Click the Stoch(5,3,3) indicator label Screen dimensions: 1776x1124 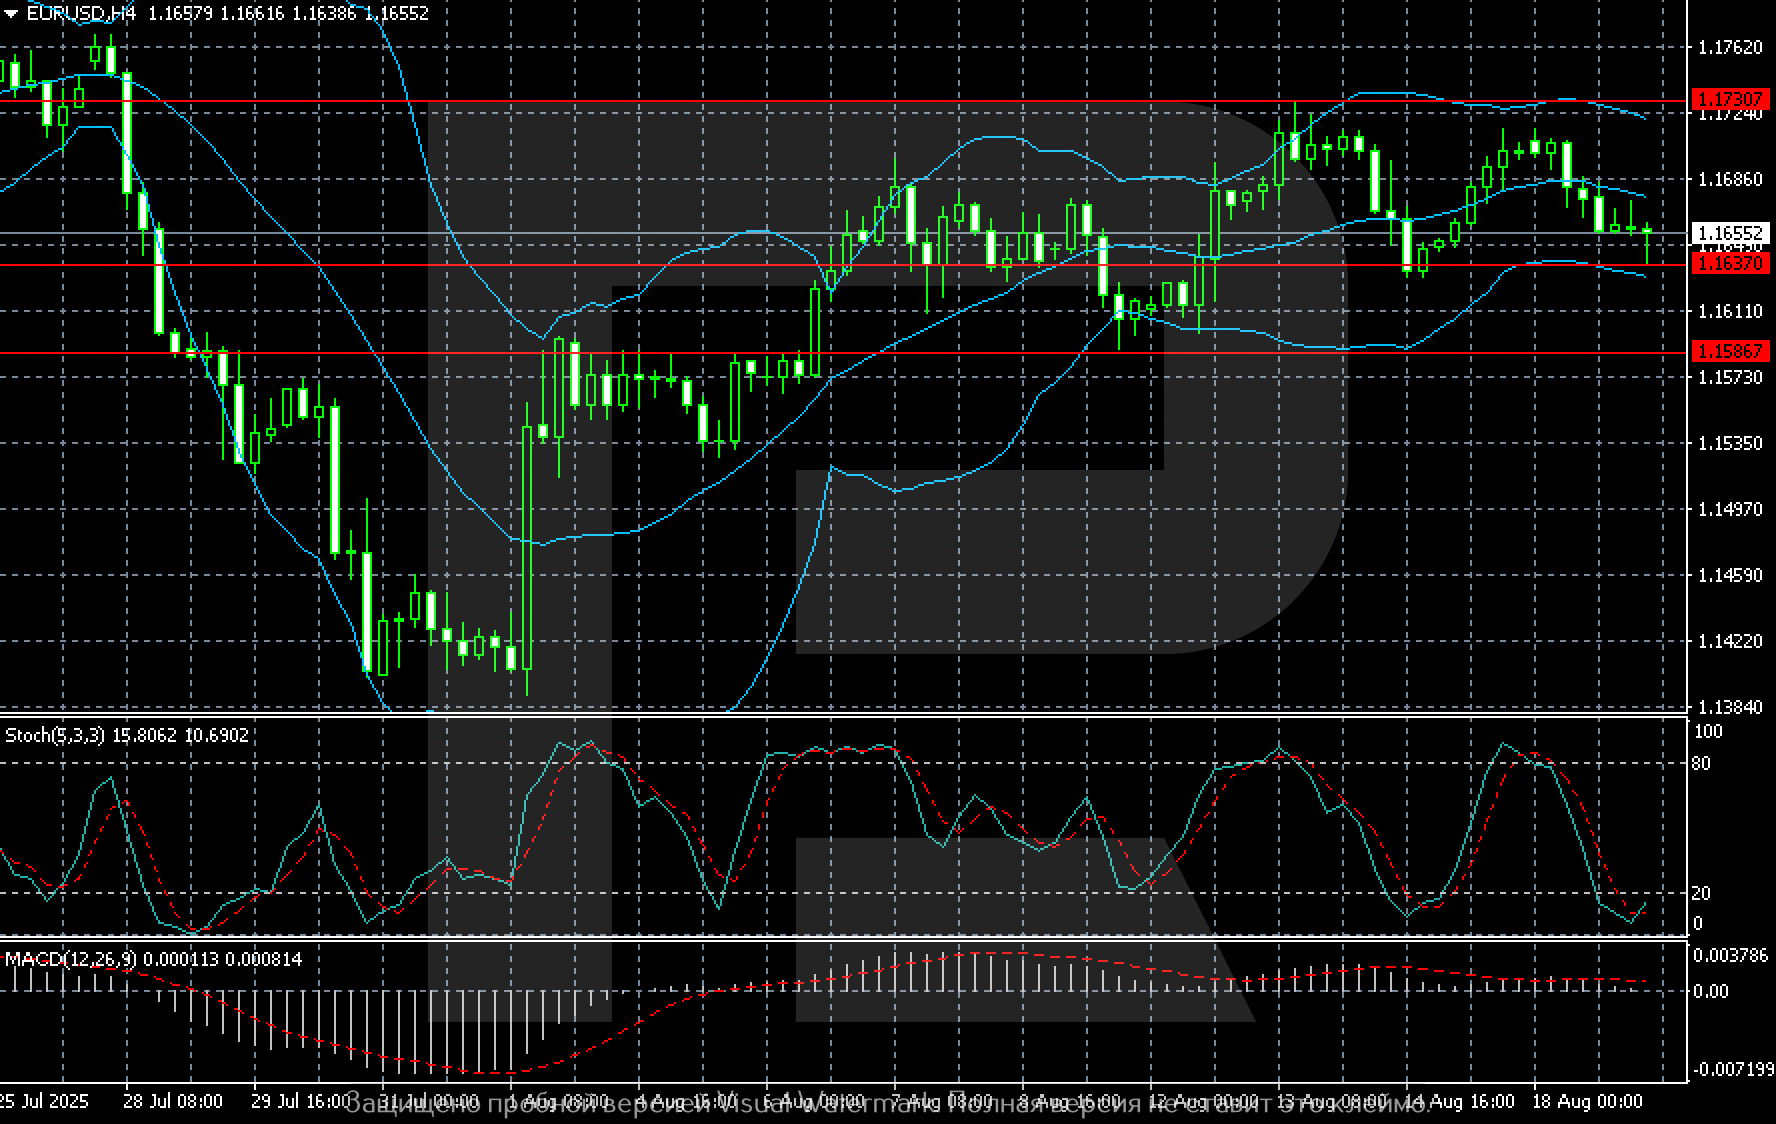(x=56, y=735)
